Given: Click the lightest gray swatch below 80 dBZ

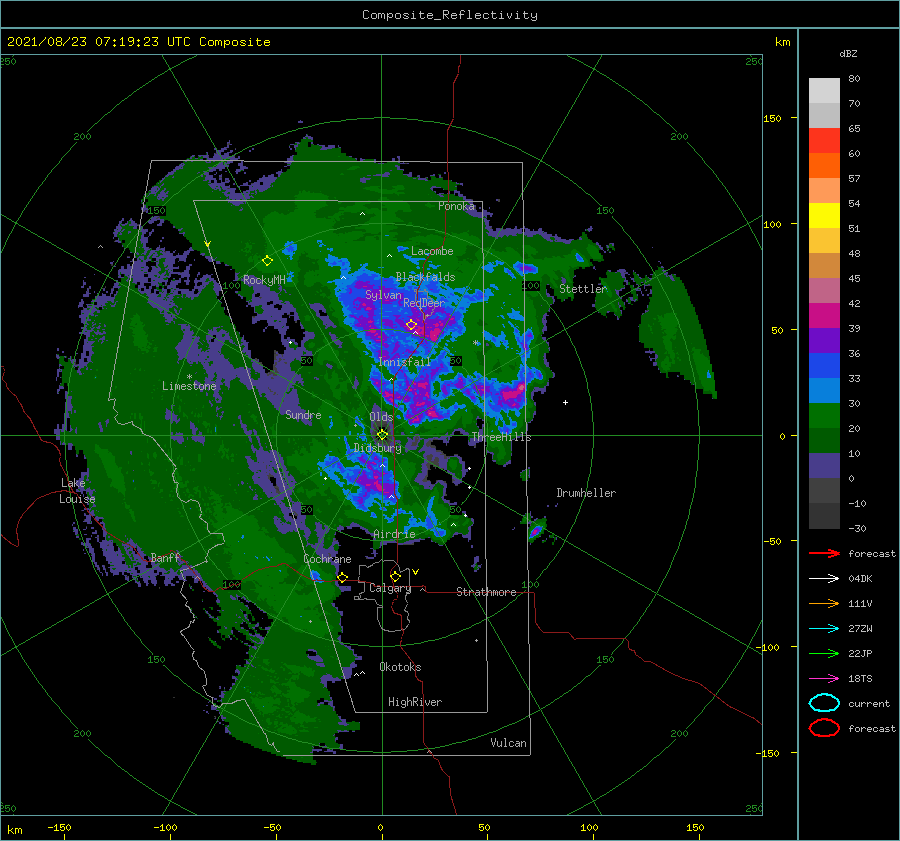Looking at the screenshot, I should (824, 90).
